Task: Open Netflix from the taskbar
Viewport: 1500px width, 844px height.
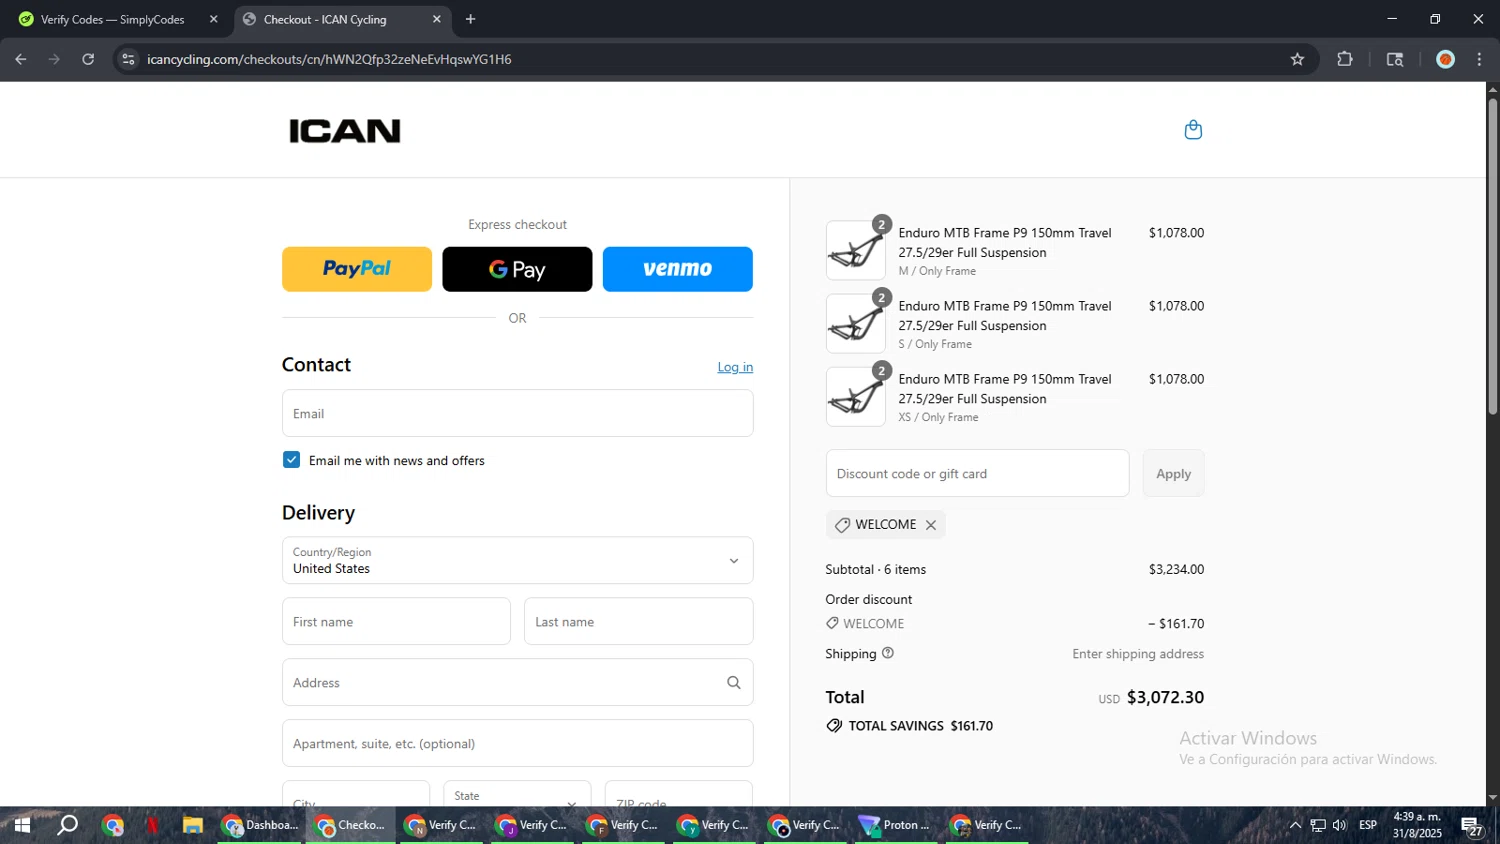Action: 152,825
